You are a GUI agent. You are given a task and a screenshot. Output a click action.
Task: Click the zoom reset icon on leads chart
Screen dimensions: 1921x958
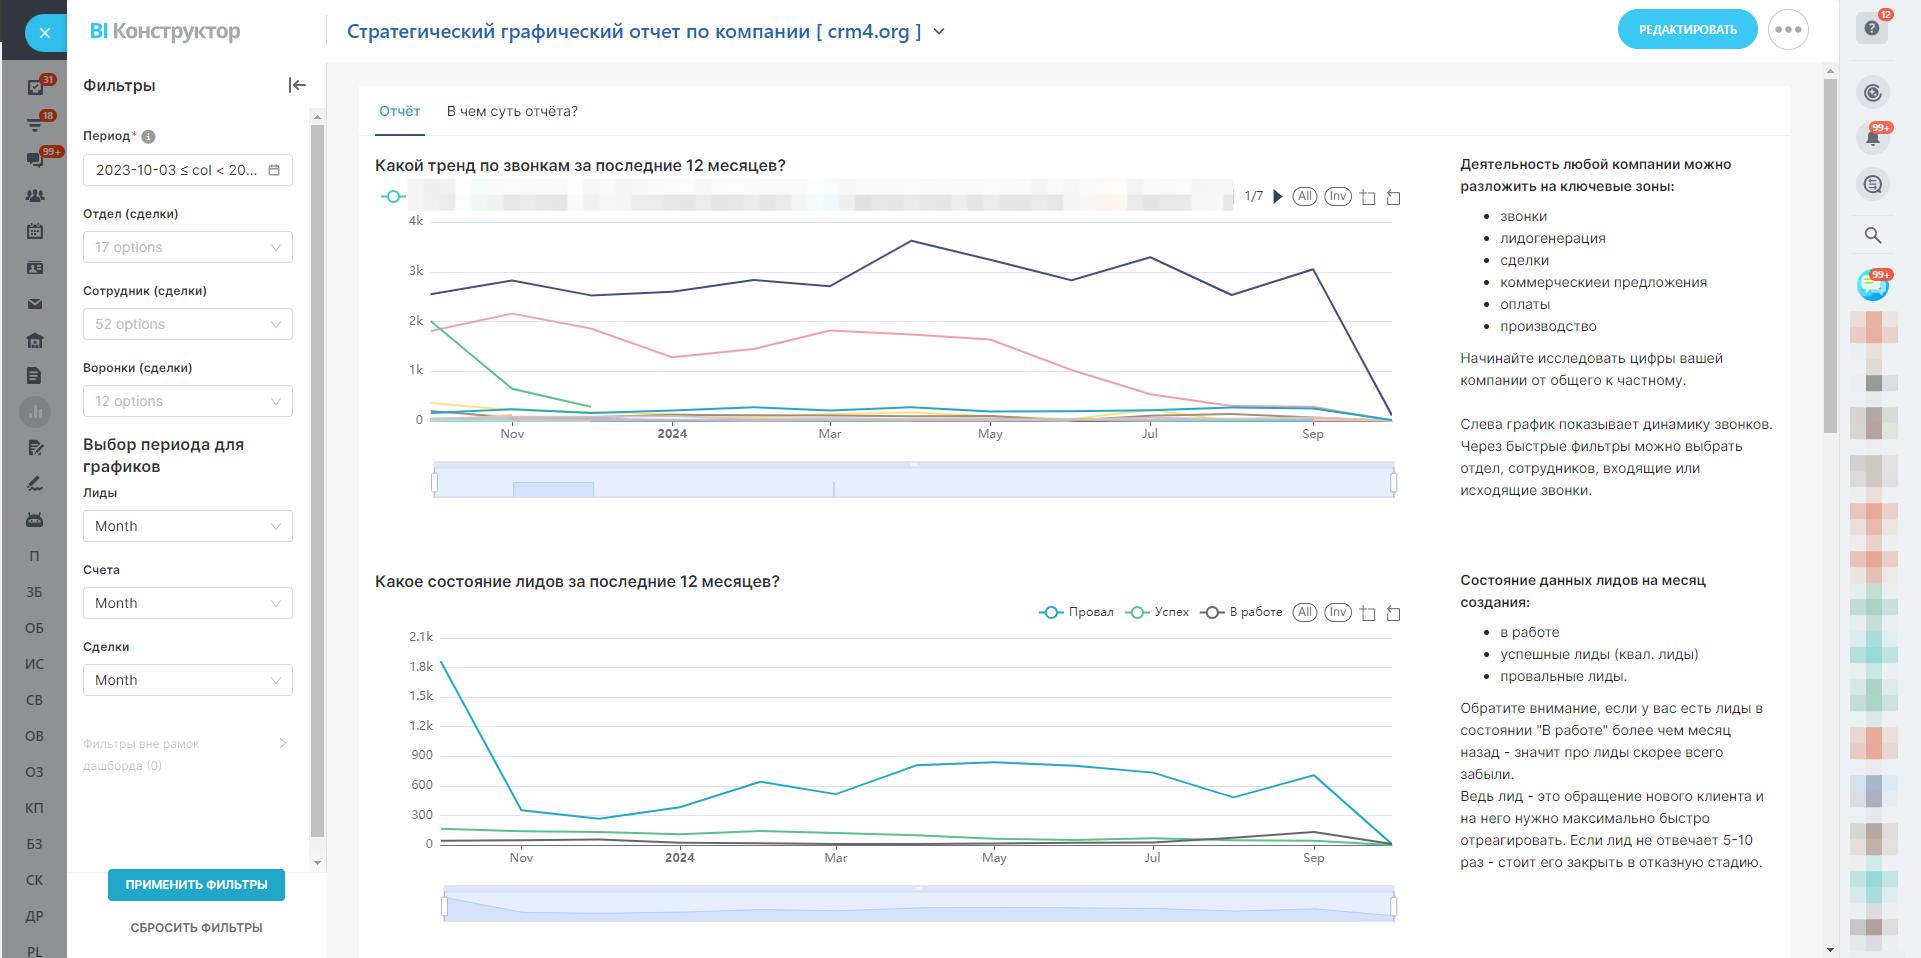(x=1393, y=613)
